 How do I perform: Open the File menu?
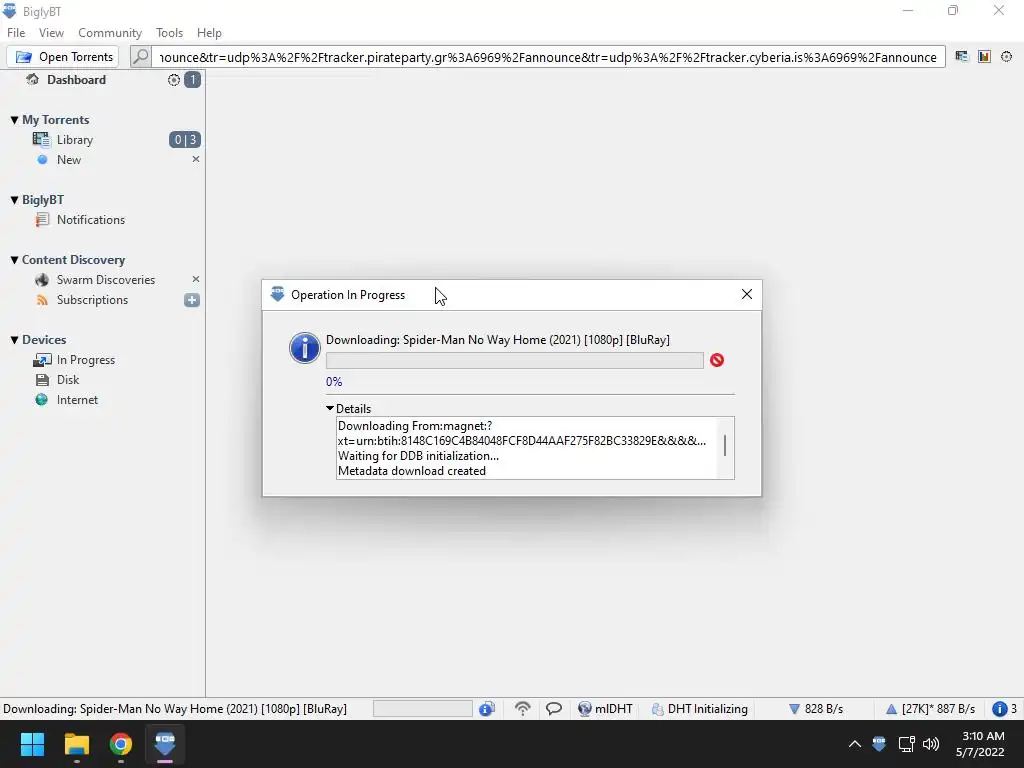(x=16, y=33)
